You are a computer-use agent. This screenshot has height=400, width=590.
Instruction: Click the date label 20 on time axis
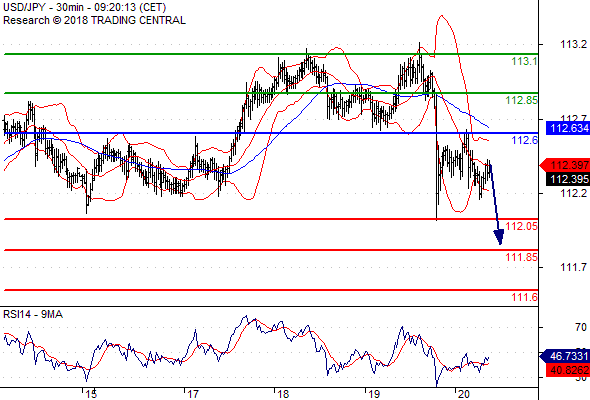pyautogui.click(x=464, y=394)
